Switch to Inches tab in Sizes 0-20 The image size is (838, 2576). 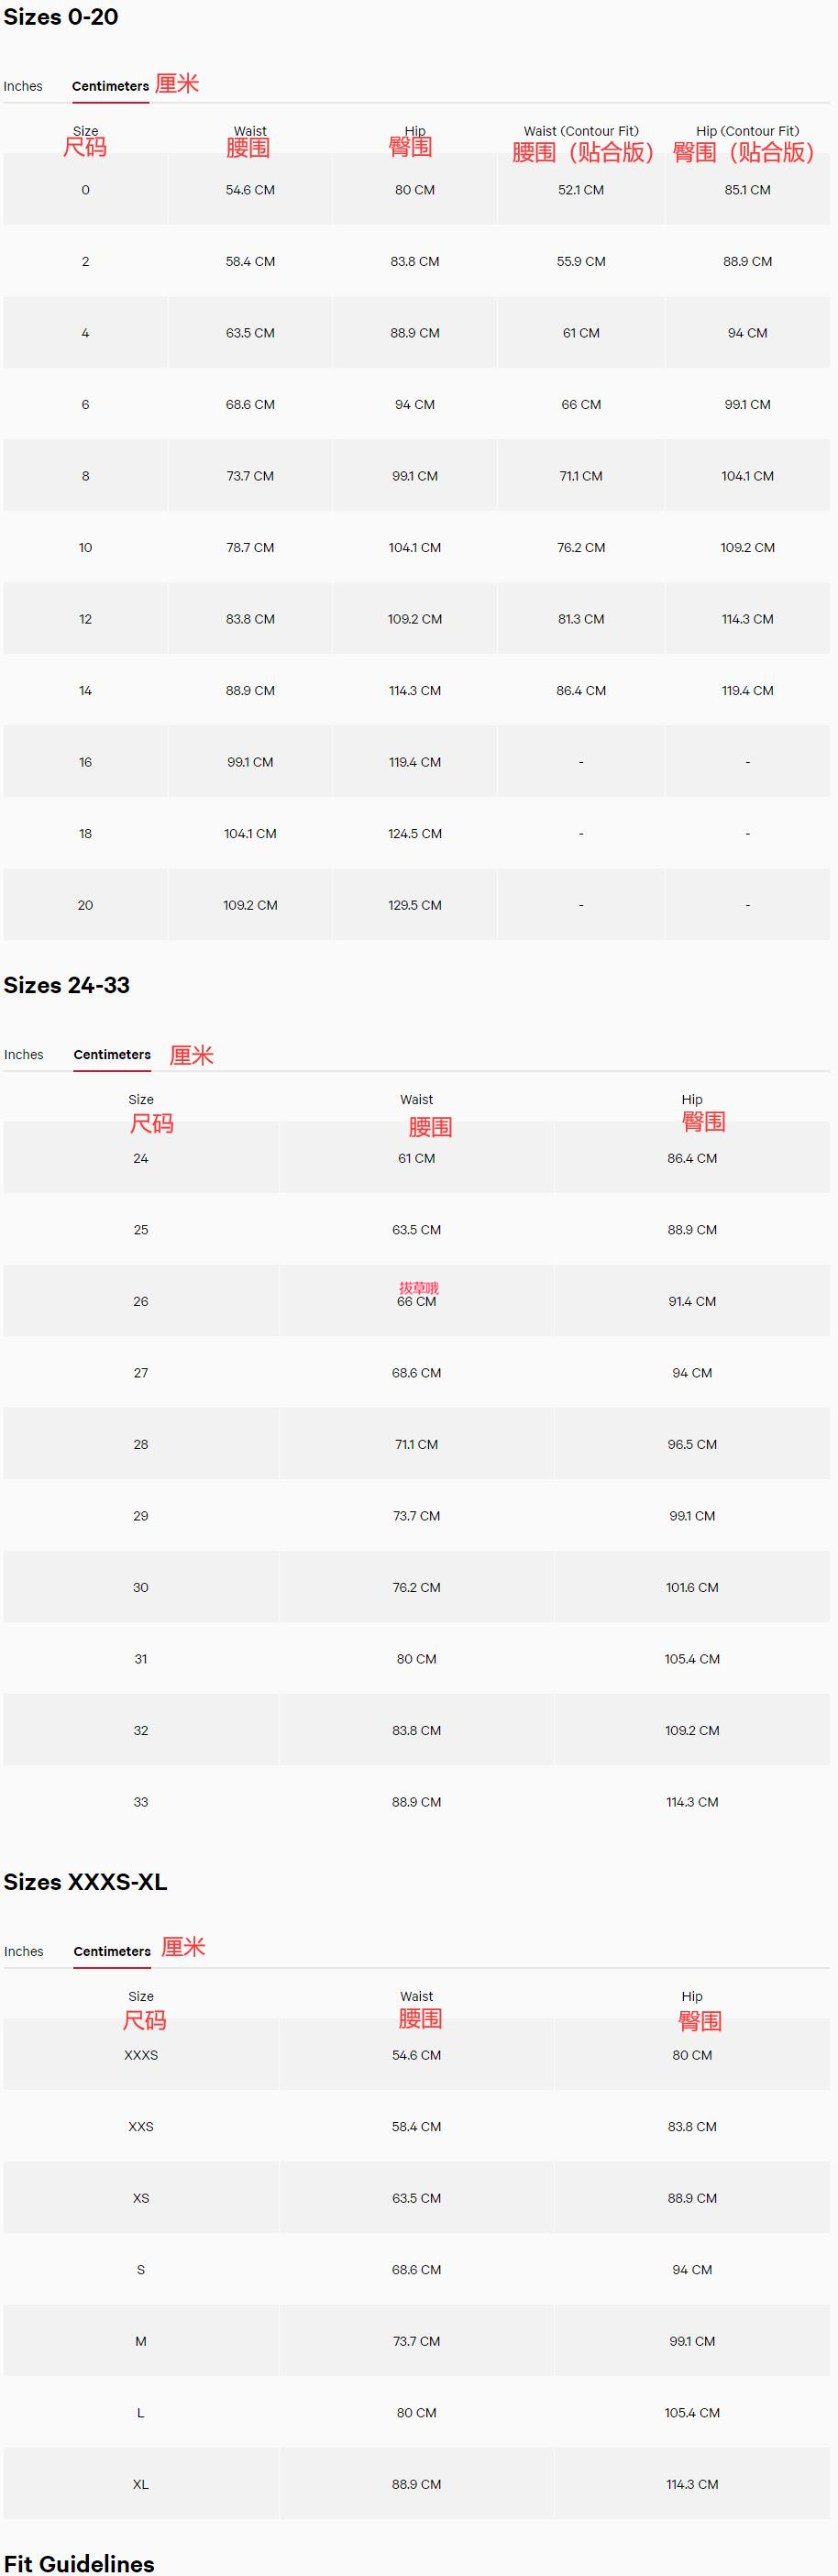[23, 86]
